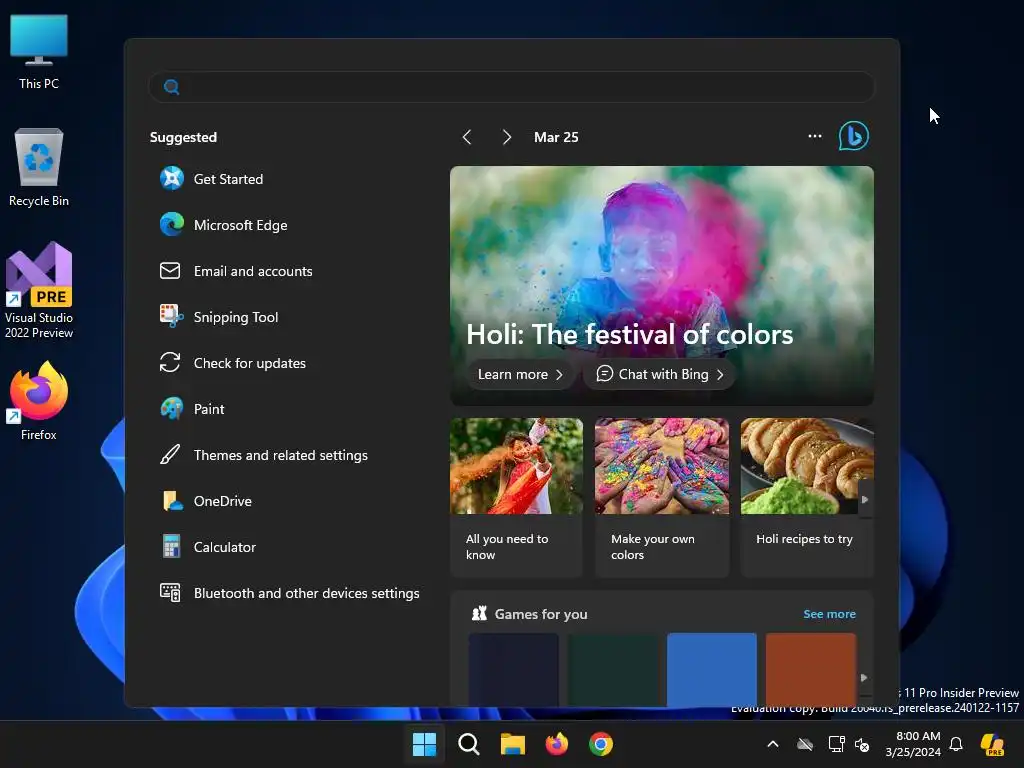Image resolution: width=1024 pixels, height=768 pixels.
Task: Open This PC desktop icon
Action: pos(39,52)
